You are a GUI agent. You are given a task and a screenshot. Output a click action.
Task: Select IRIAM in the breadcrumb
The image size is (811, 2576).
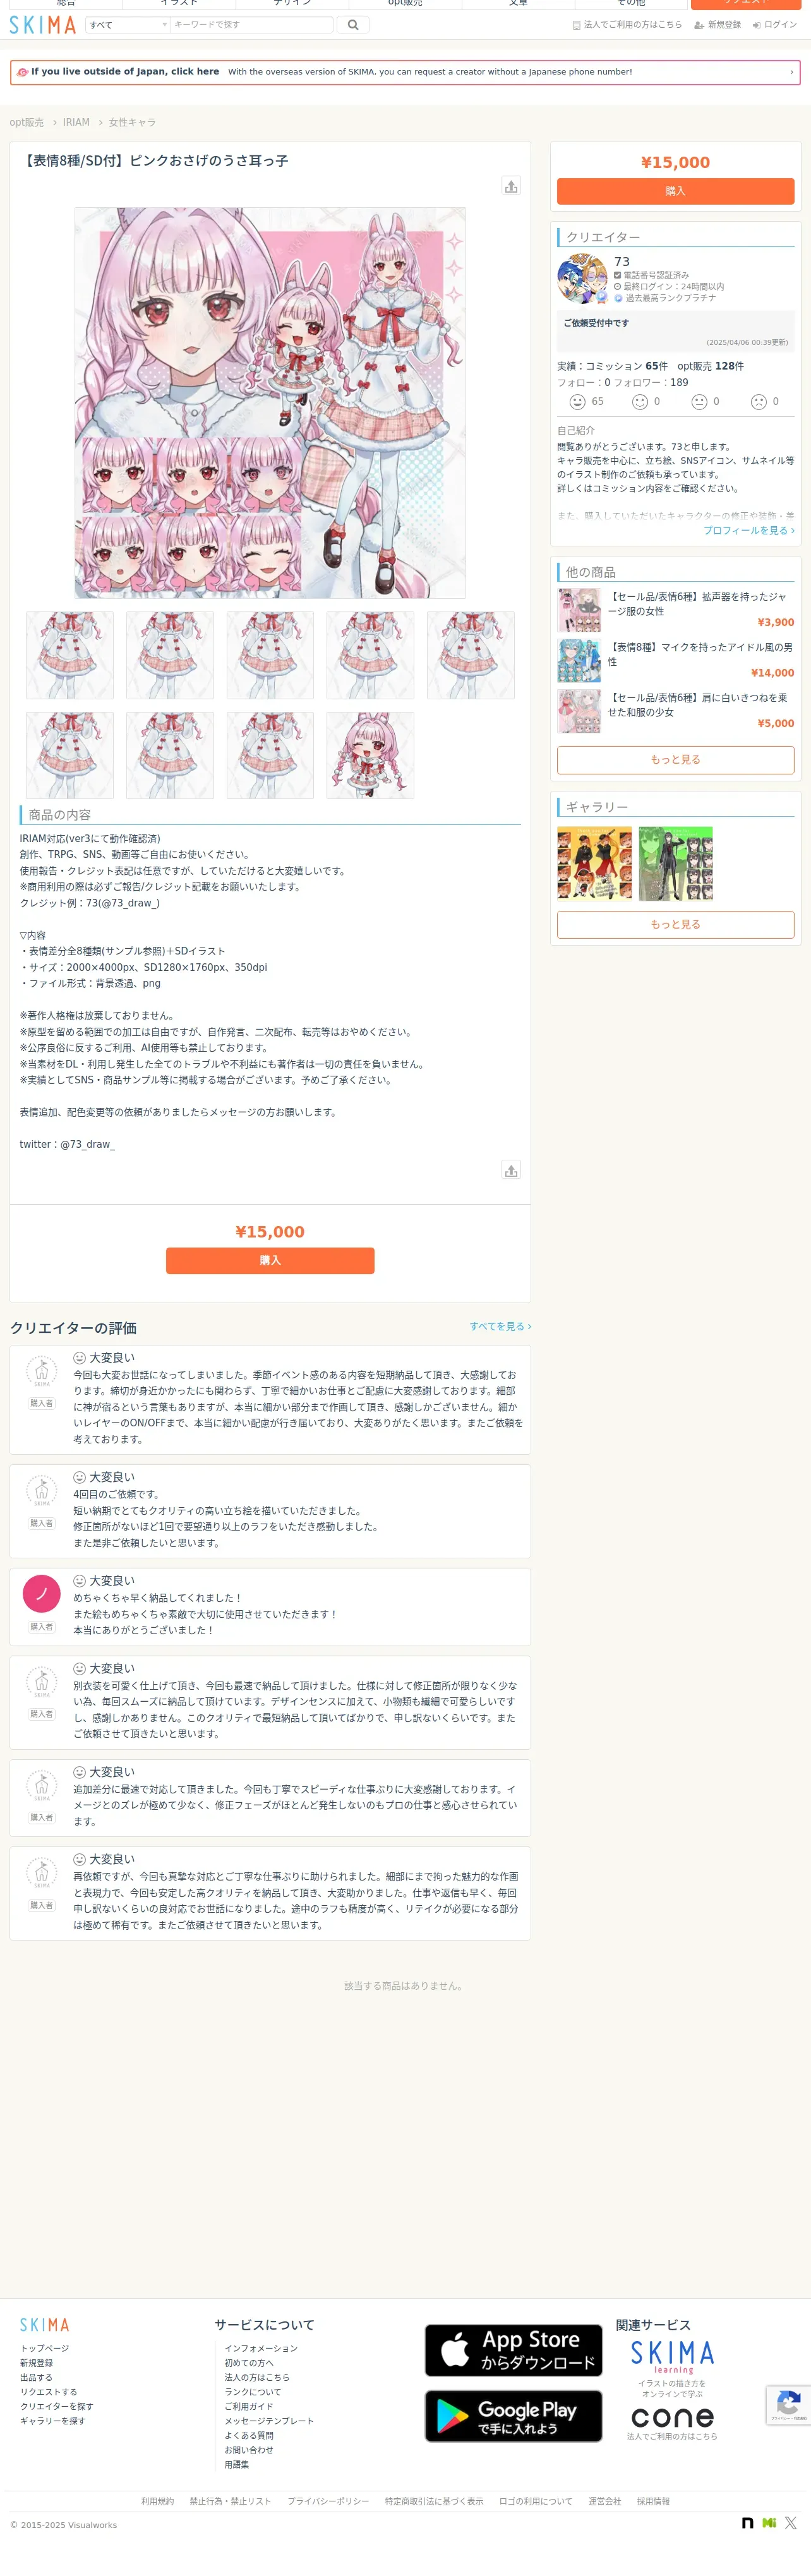[x=76, y=122]
